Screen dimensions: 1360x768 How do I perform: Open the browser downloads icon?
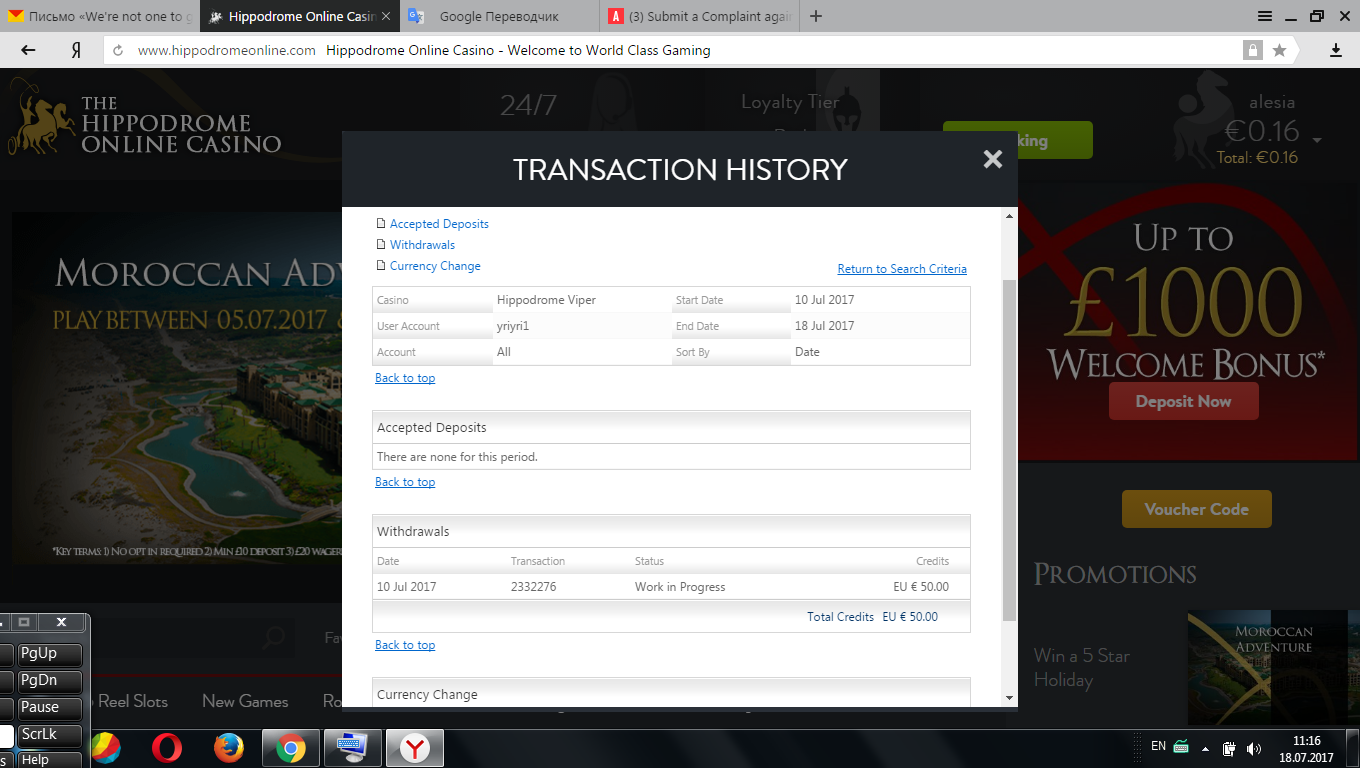coord(1335,50)
